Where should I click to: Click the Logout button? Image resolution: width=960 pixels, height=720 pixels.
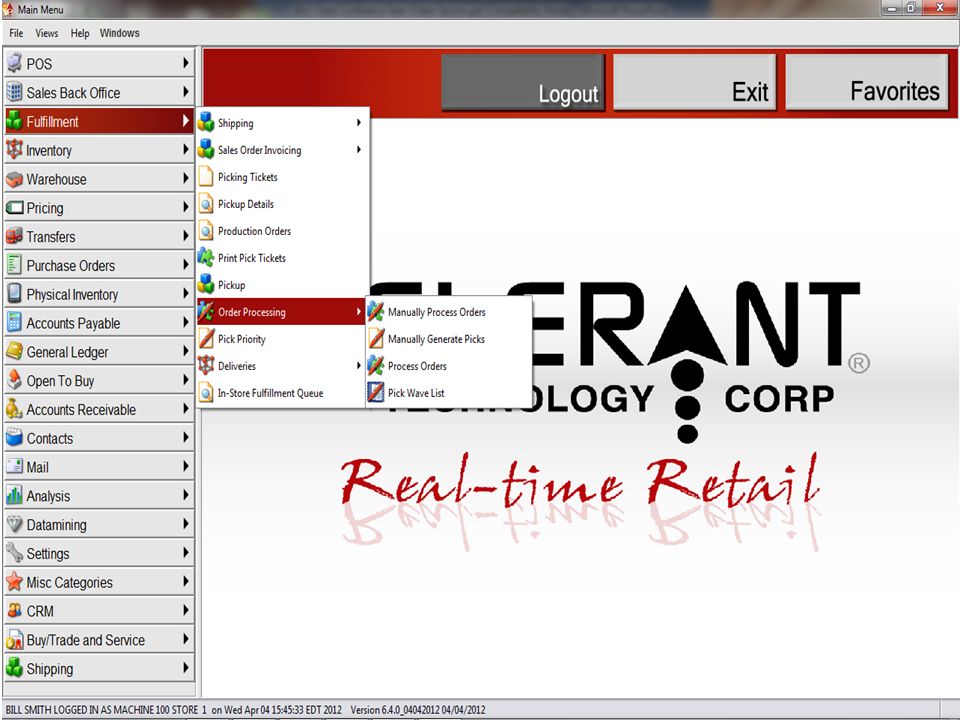tap(523, 82)
